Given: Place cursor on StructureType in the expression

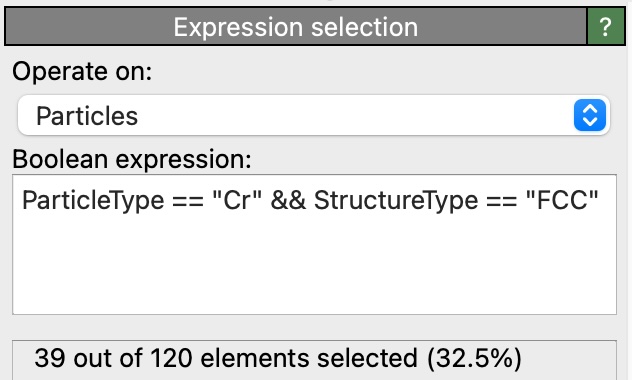Looking at the screenshot, I should pyautogui.click(x=396, y=201).
